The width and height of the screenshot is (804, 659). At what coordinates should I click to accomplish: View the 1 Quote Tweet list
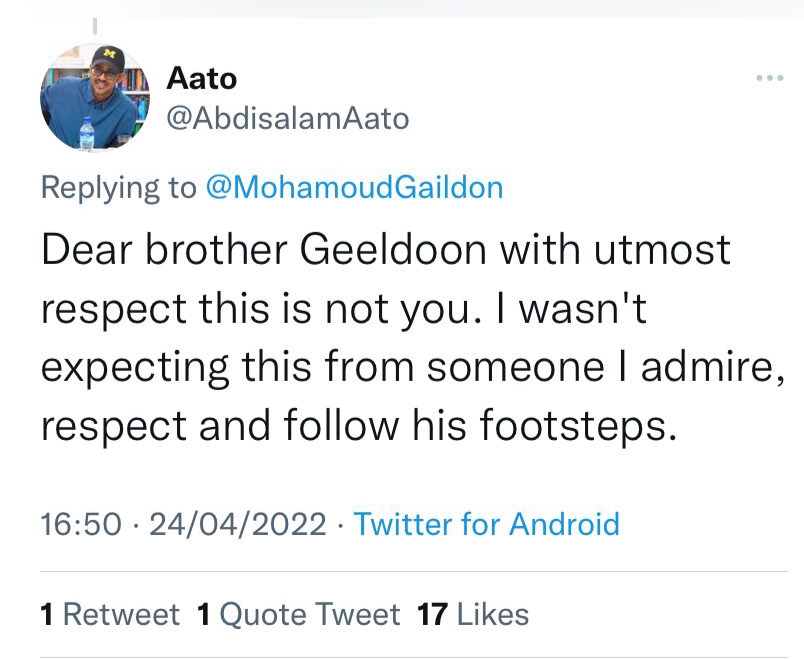pos(299,613)
